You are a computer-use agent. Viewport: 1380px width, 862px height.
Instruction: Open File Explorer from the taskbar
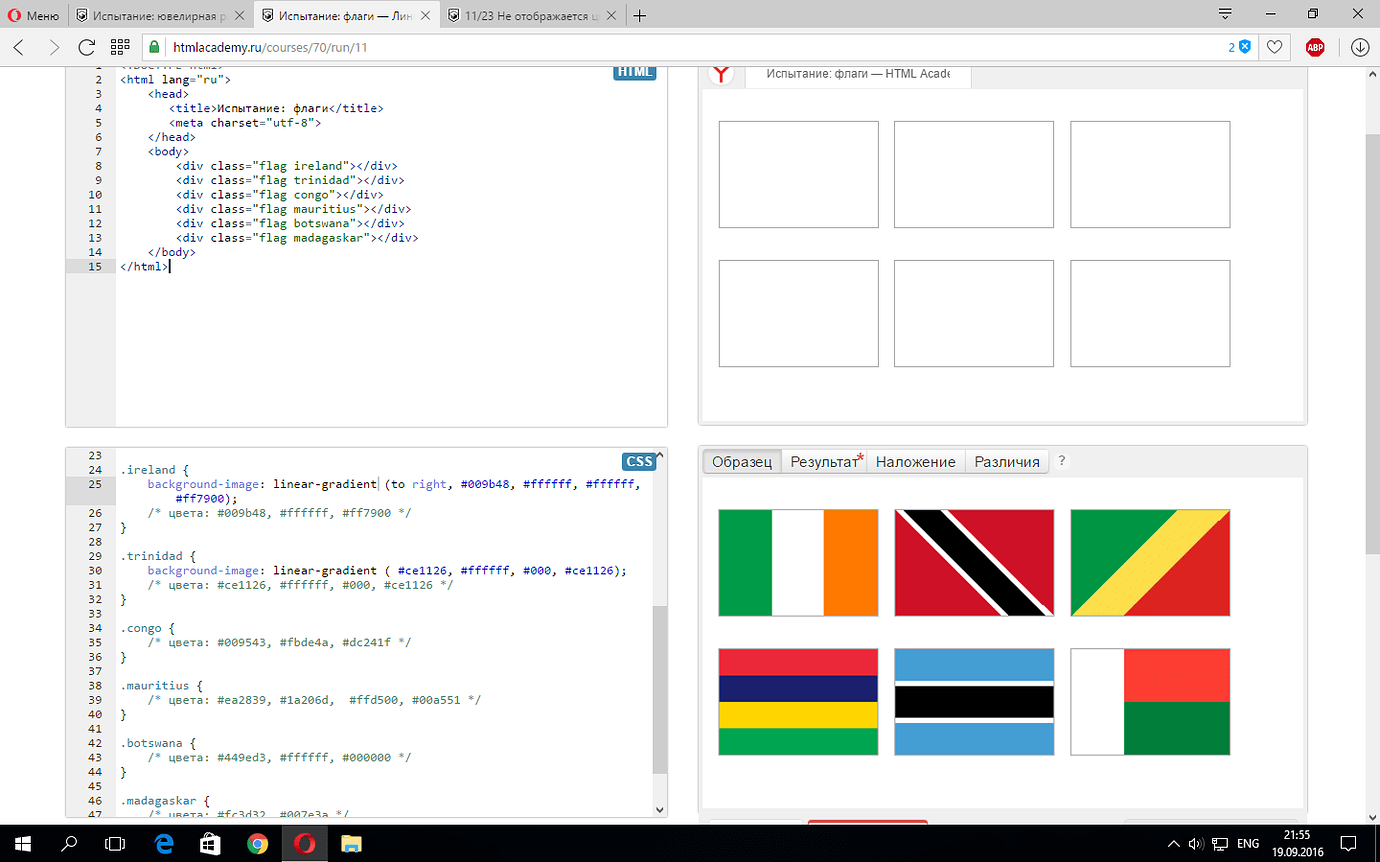coord(352,843)
